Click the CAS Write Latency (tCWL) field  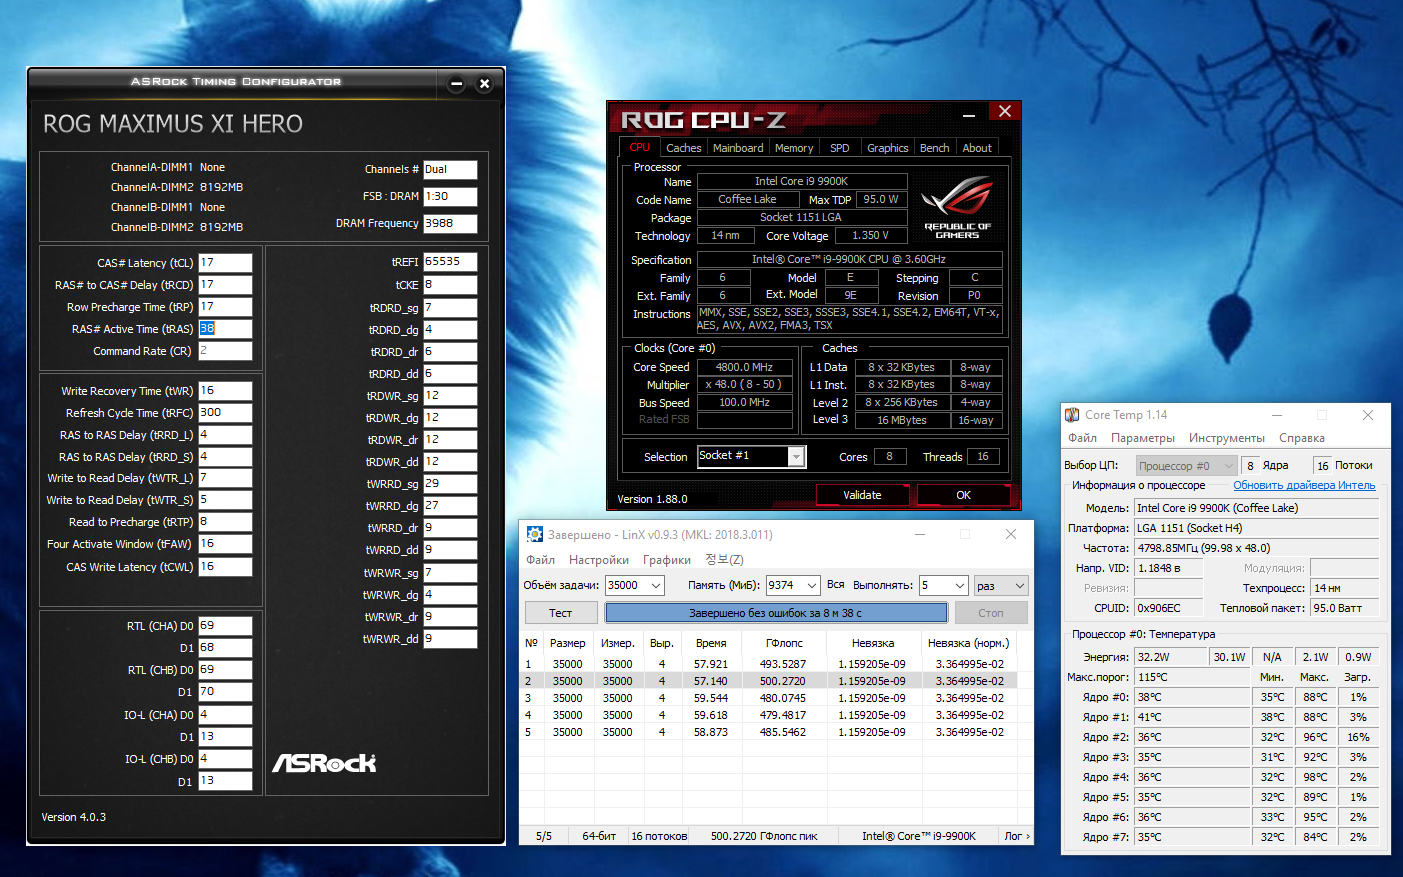pos(225,567)
